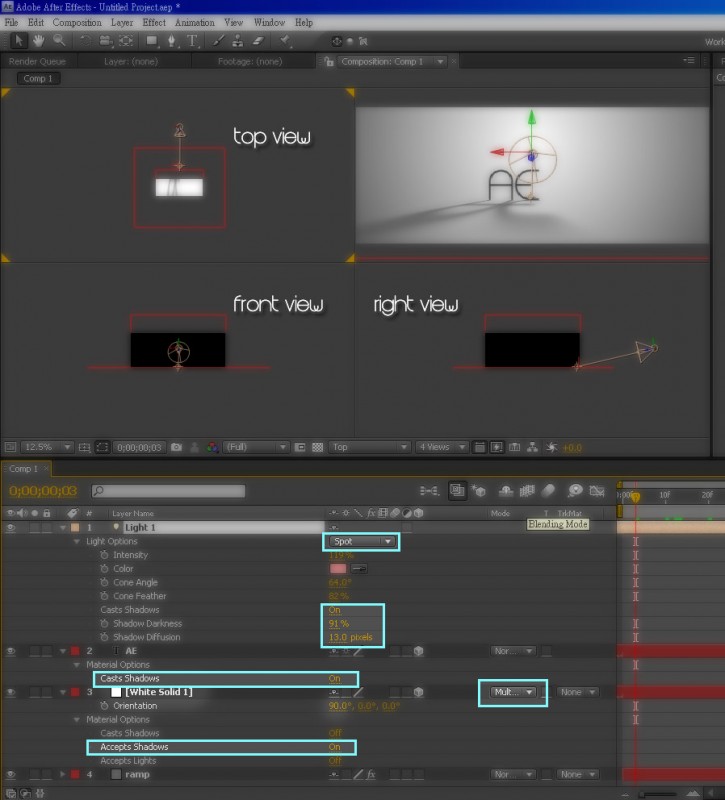This screenshot has height=800, width=725.
Task: Select the Hand tool
Action: [x=38, y=40]
